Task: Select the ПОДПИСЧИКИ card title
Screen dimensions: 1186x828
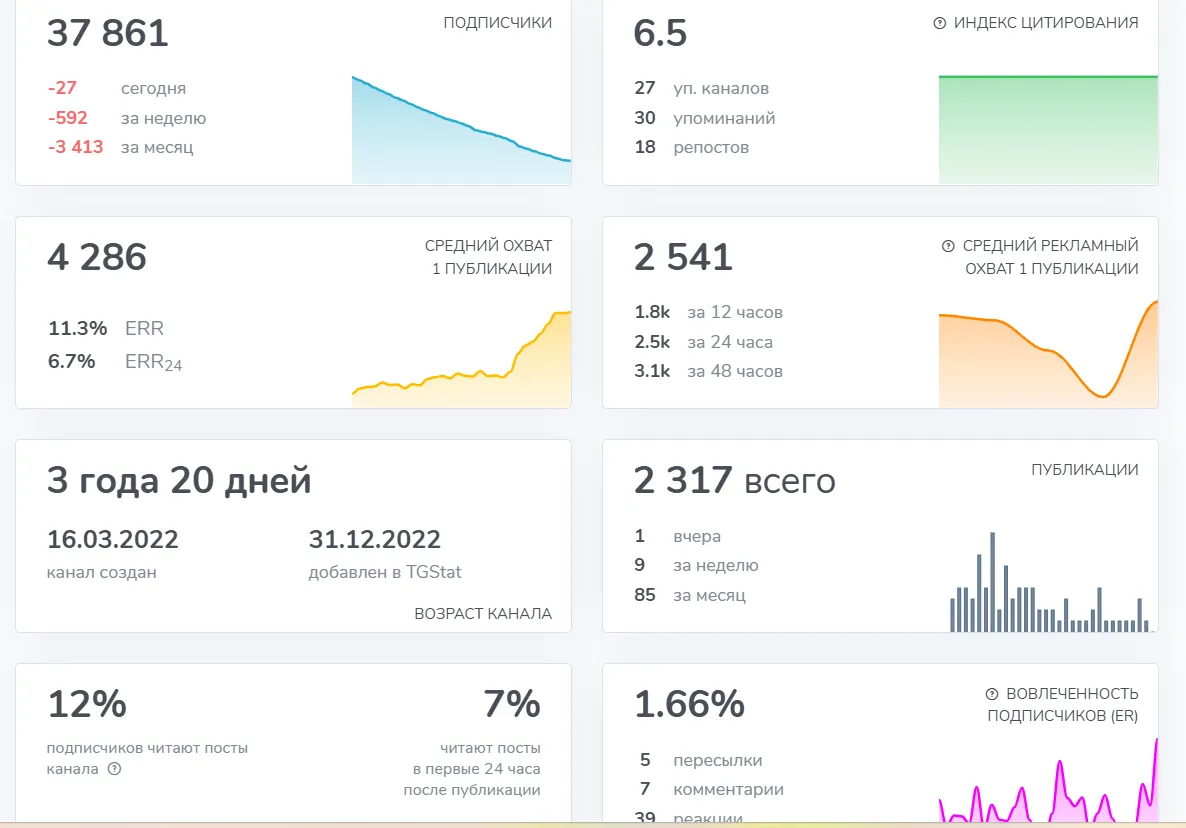Action: (498, 23)
